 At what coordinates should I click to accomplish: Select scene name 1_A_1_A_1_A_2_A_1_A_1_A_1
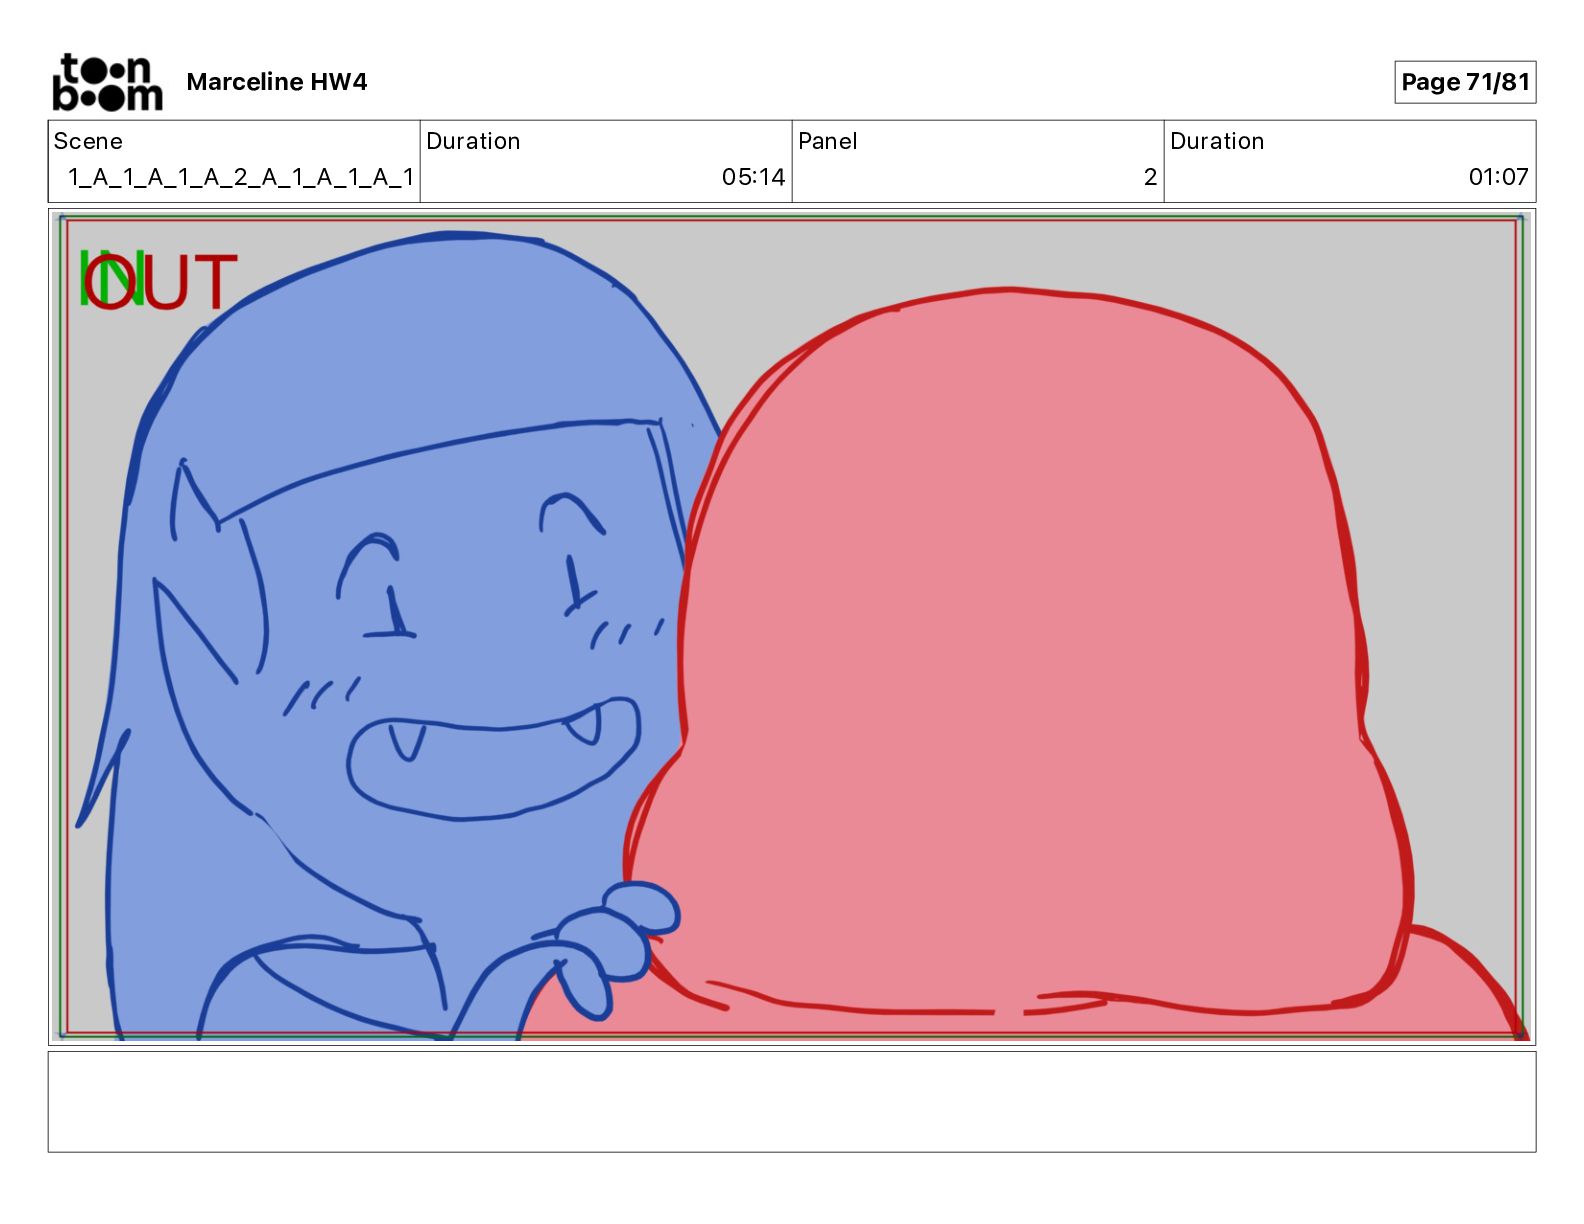point(240,177)
